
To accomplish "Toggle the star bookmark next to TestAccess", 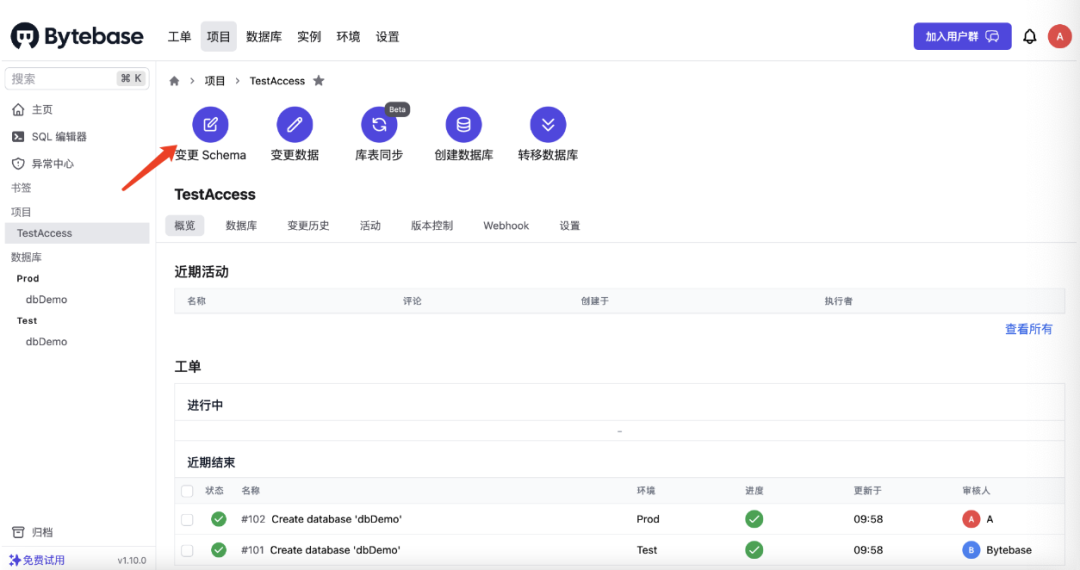I will point(318,81).
